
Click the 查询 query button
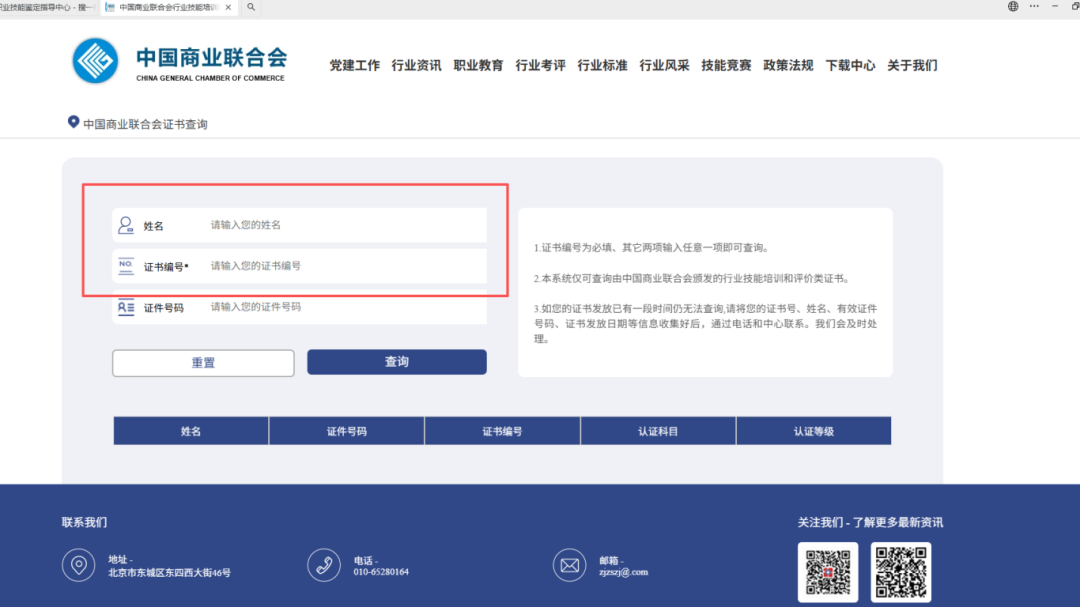tap(396, 362)
